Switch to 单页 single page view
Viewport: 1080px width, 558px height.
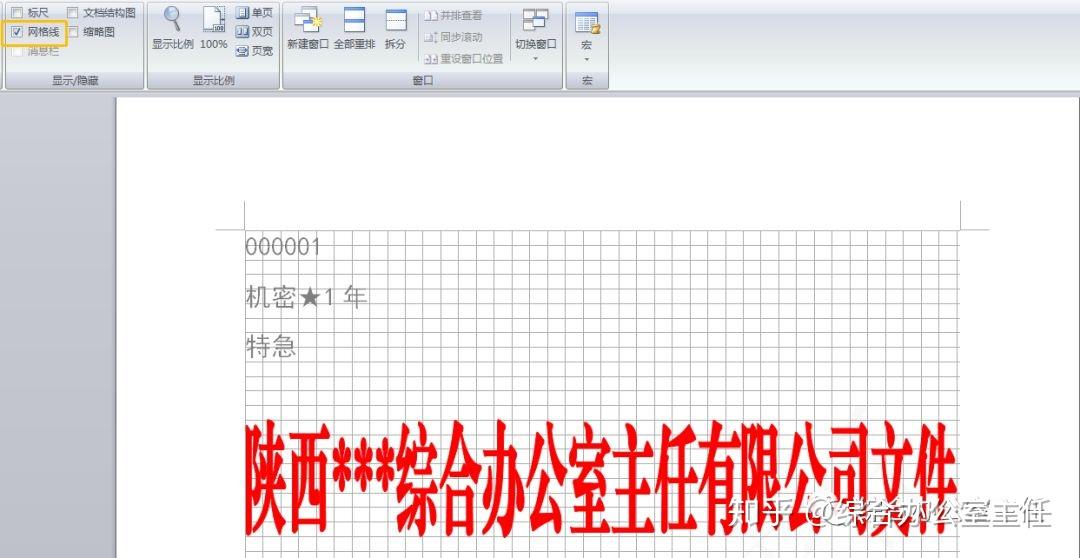(253, 12)
